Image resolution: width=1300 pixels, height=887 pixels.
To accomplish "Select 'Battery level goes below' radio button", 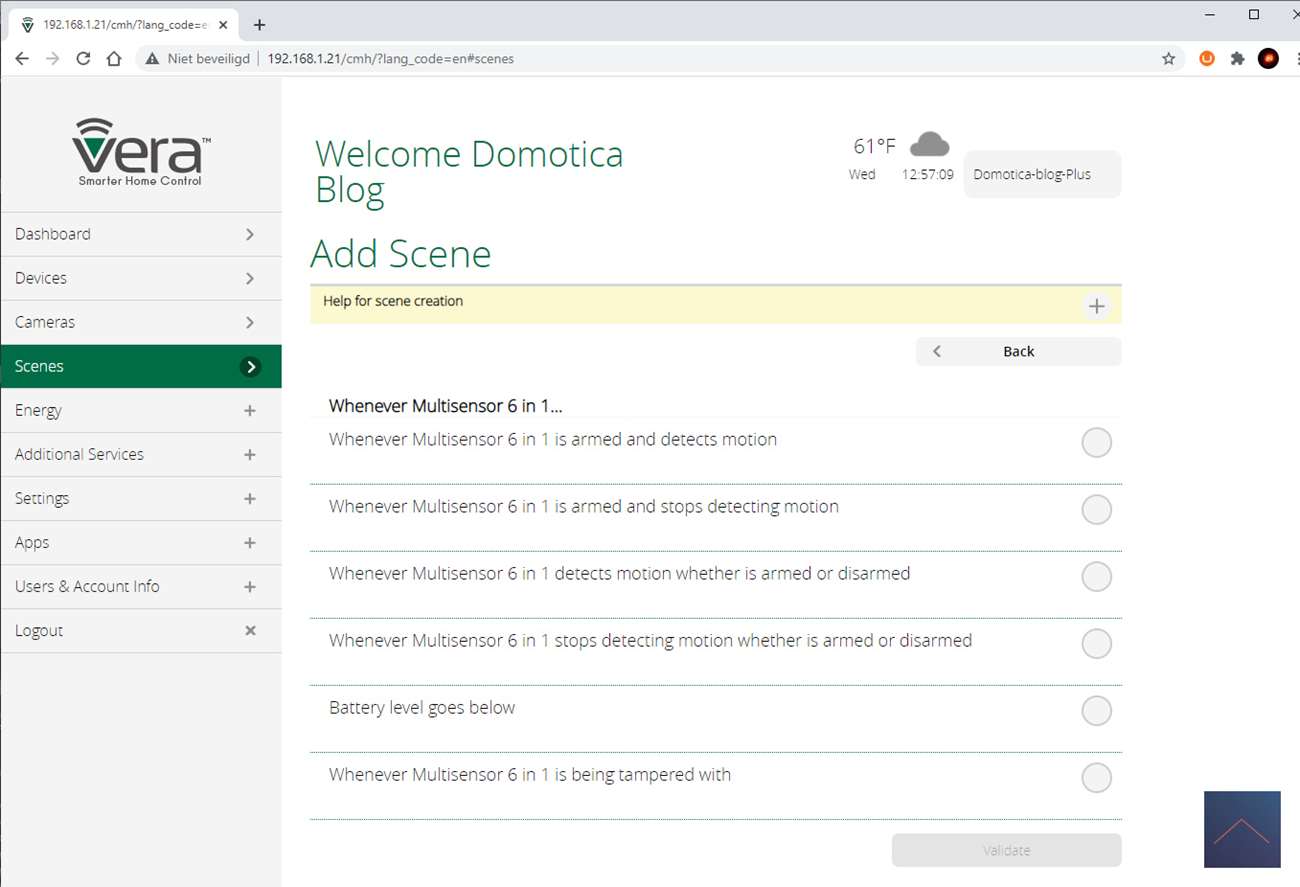I will tap(1096, 711).
